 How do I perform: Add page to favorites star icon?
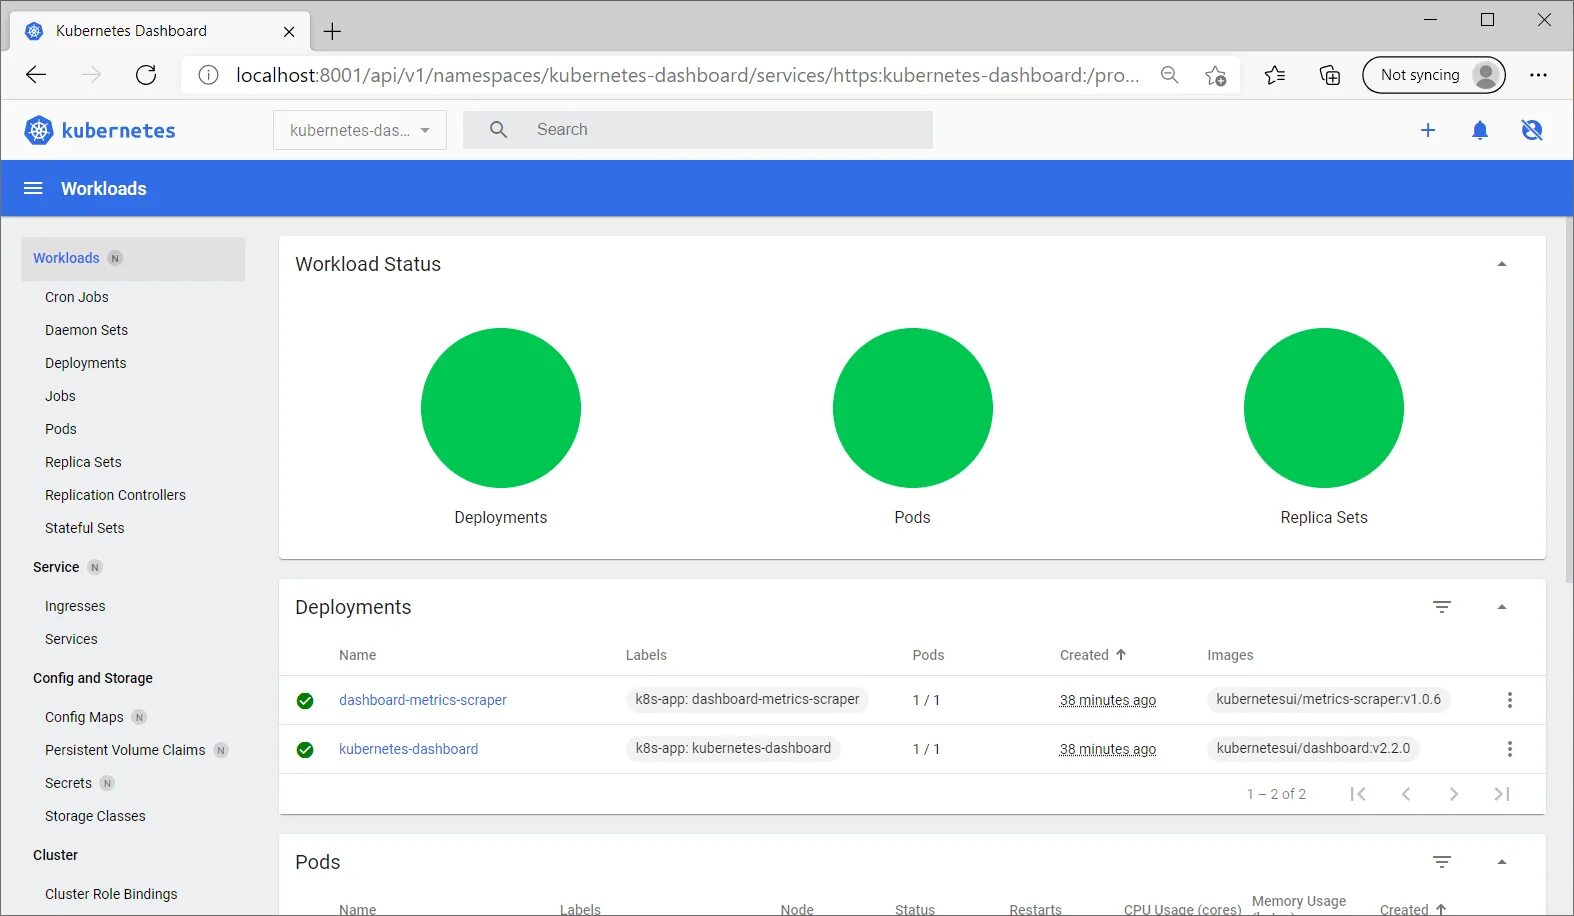click(1215, 75)
